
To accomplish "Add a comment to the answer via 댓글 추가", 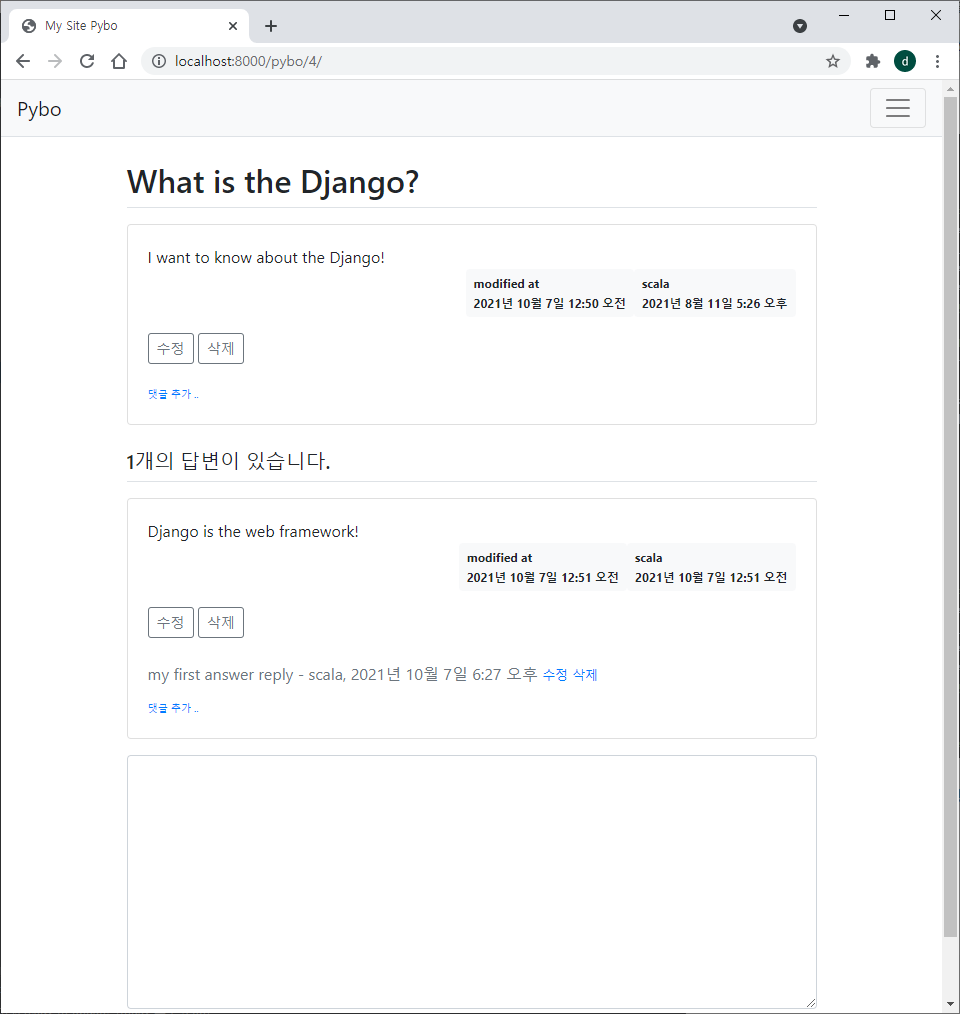I will coord(173,708).
